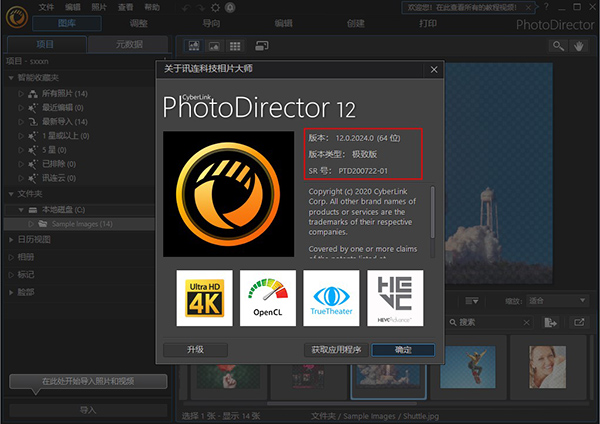Click the OpenCL badge icon
Image resolution: width=600 pixels, height=424 pixels.
268,298
